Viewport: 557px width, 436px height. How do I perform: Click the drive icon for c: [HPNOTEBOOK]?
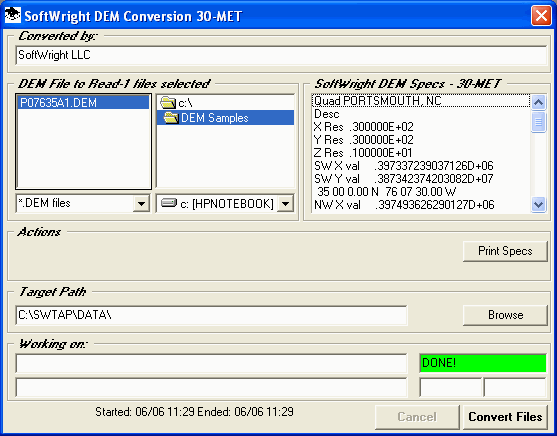[168, 203]
